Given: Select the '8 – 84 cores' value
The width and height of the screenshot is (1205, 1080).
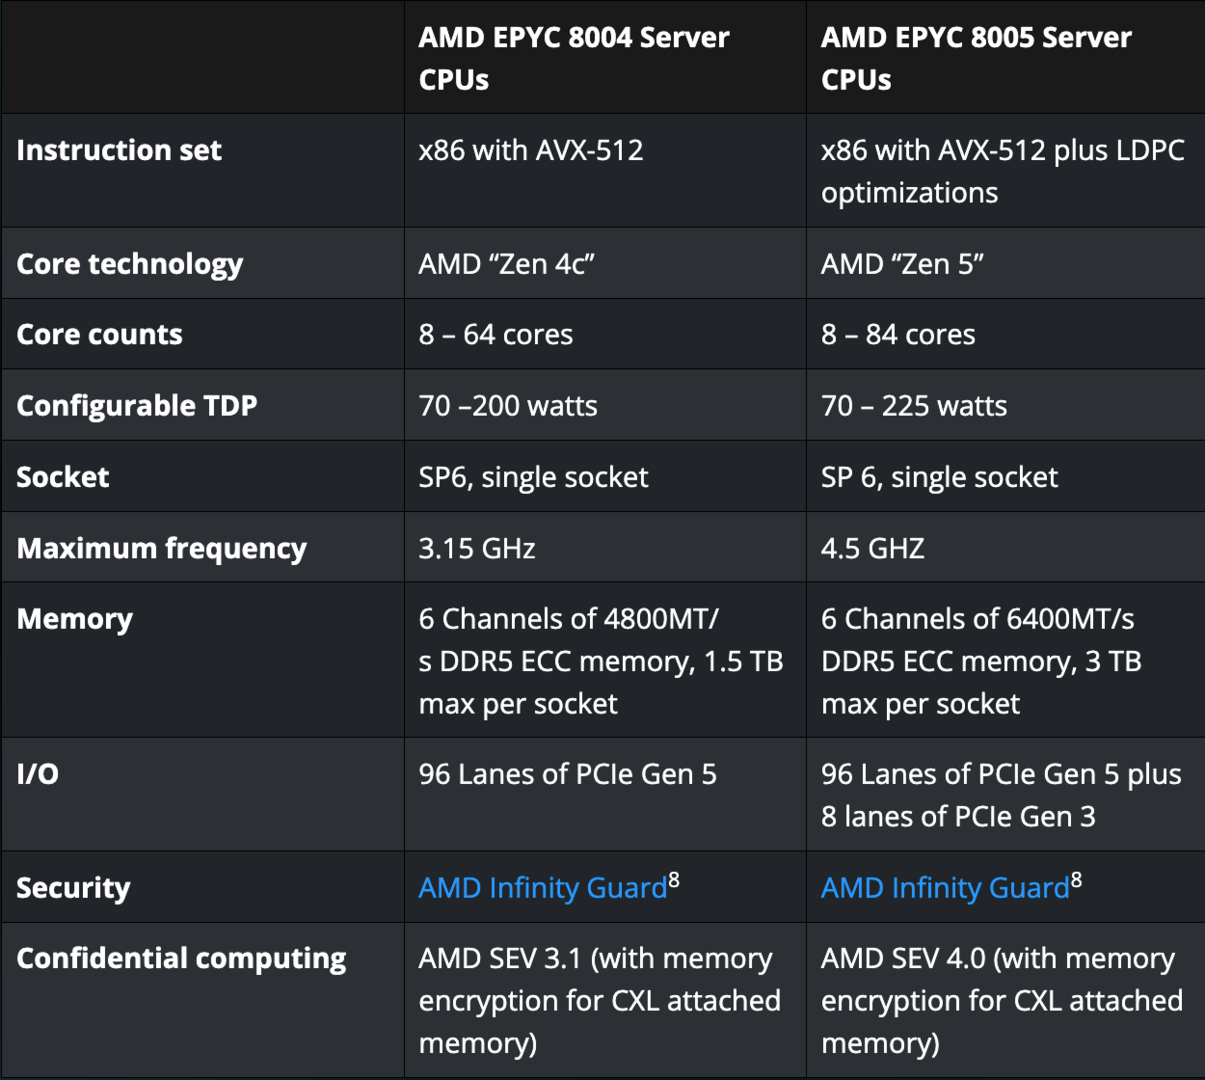Looking at the screenshot, I should (x=898, y=334).
